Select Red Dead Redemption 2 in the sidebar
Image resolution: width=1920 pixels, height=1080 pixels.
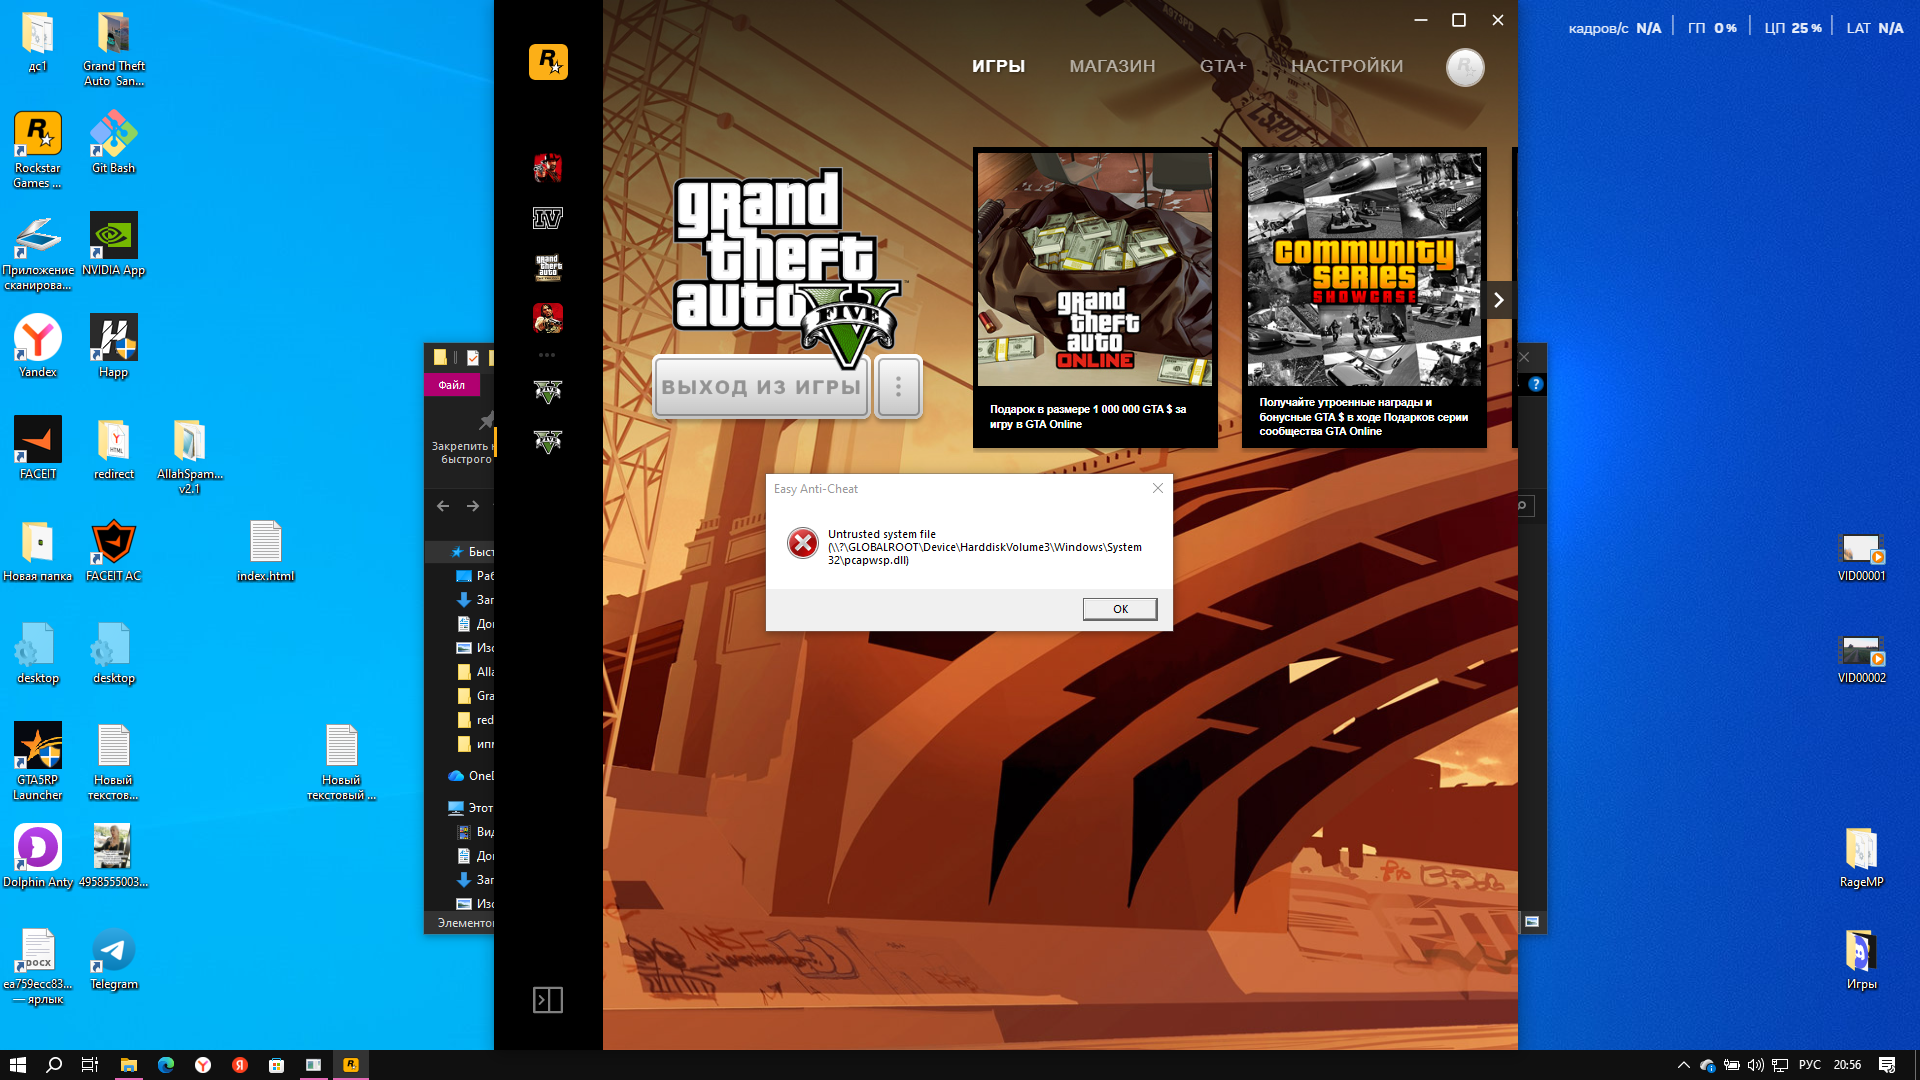[x=548, y=168]
